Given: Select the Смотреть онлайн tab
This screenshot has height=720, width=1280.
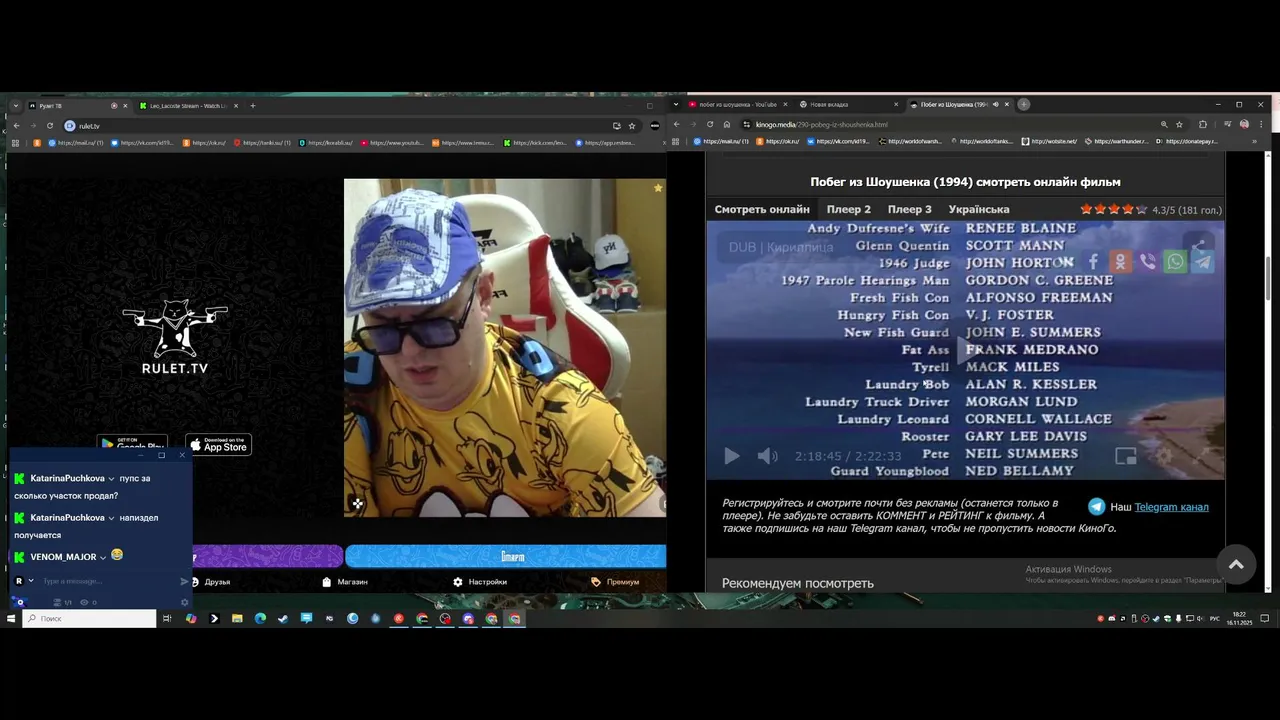Looking at the screenshot, I should click(762, 209).
